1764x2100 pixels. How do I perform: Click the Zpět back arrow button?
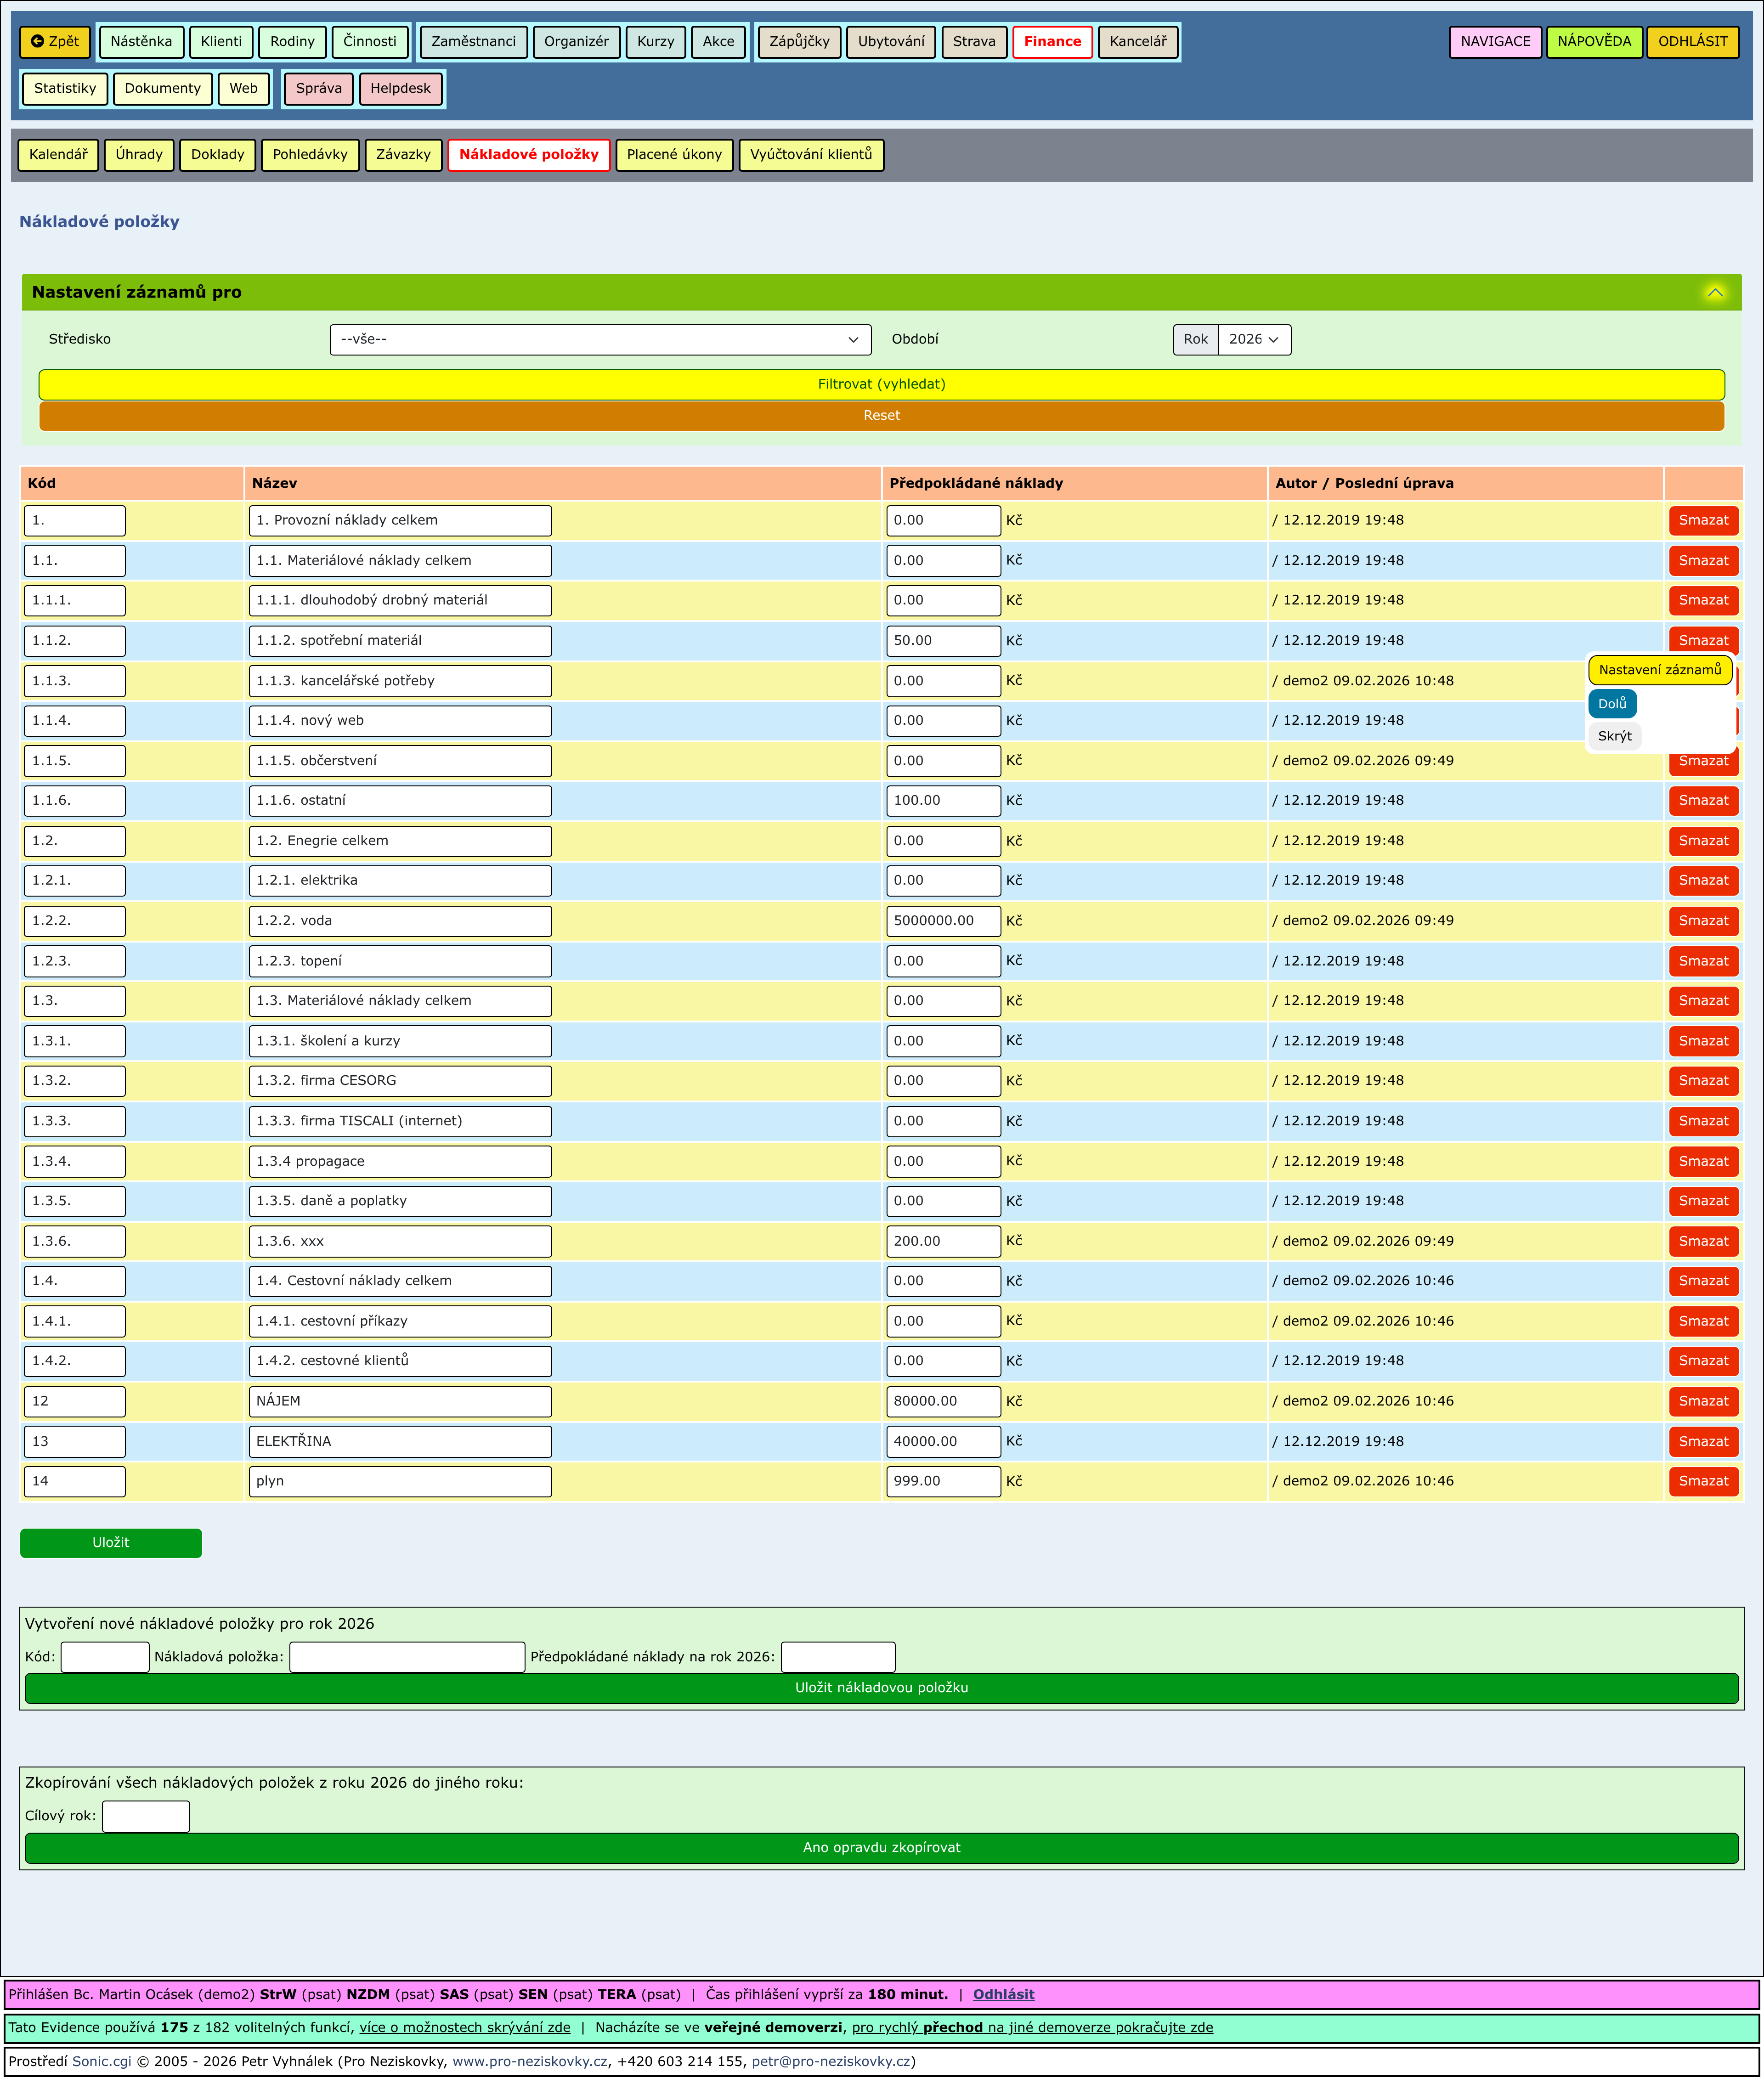(x=55, y=41)
